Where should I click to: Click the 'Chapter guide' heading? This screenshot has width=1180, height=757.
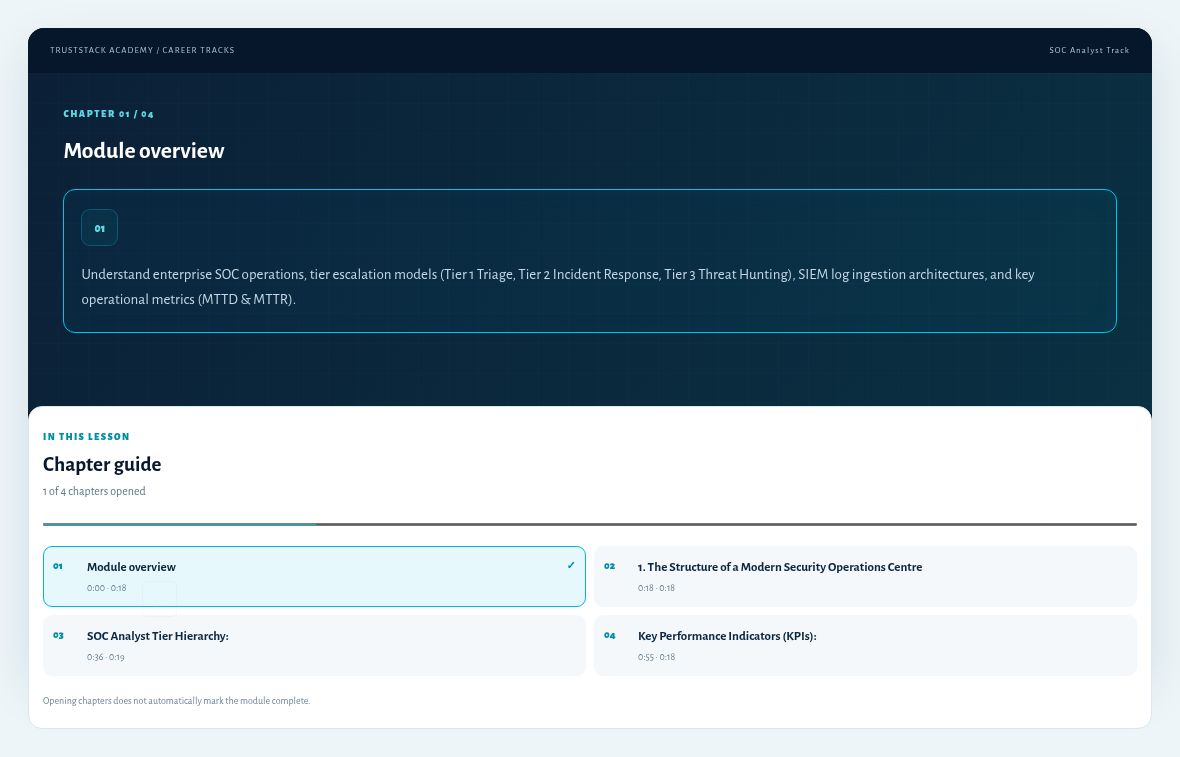pyautogui.click(x=102, y=464)
